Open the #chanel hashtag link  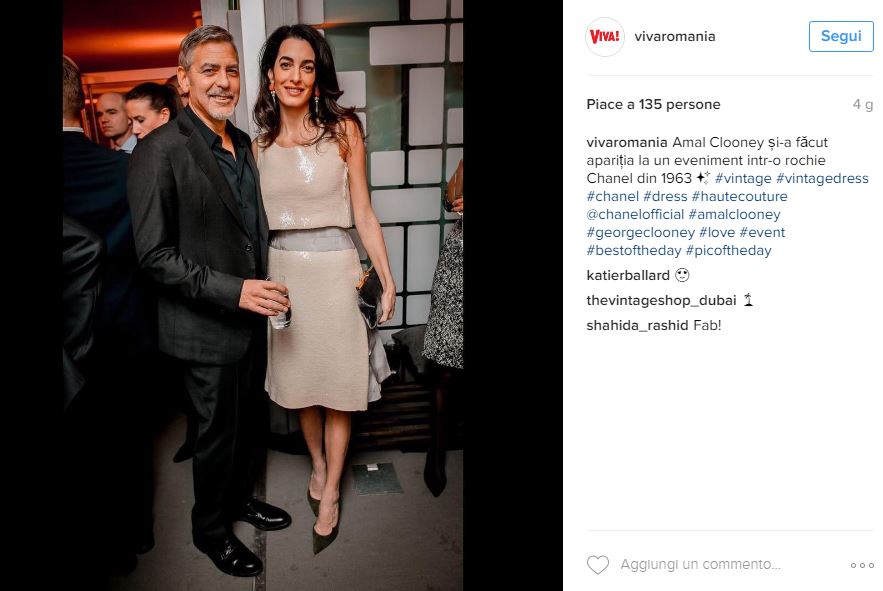613,197
